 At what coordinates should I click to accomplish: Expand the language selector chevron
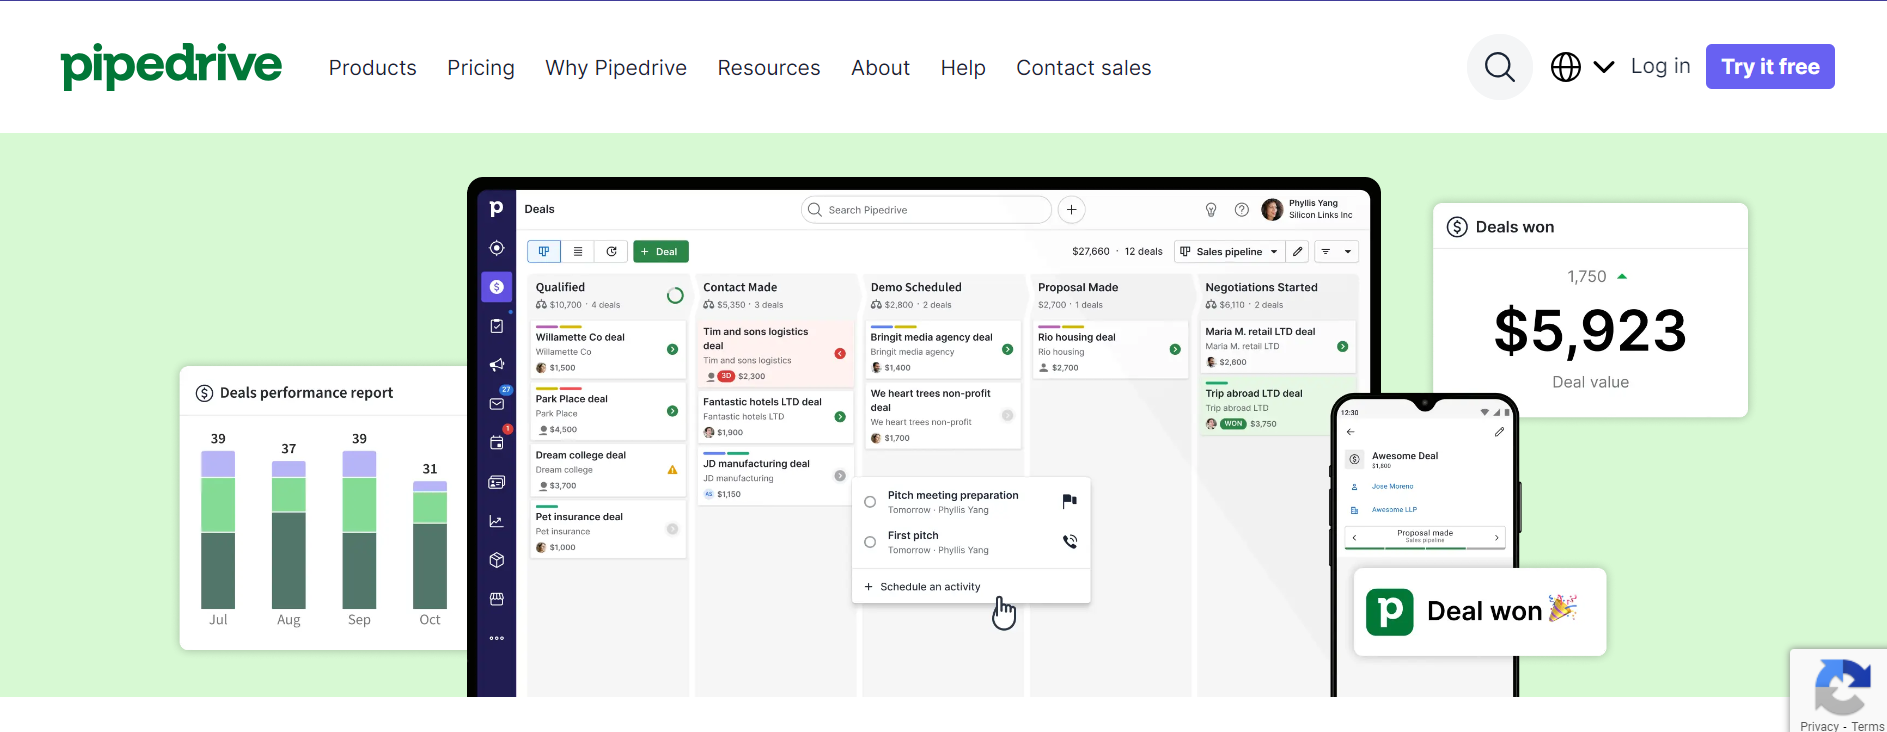[1603, 67]
